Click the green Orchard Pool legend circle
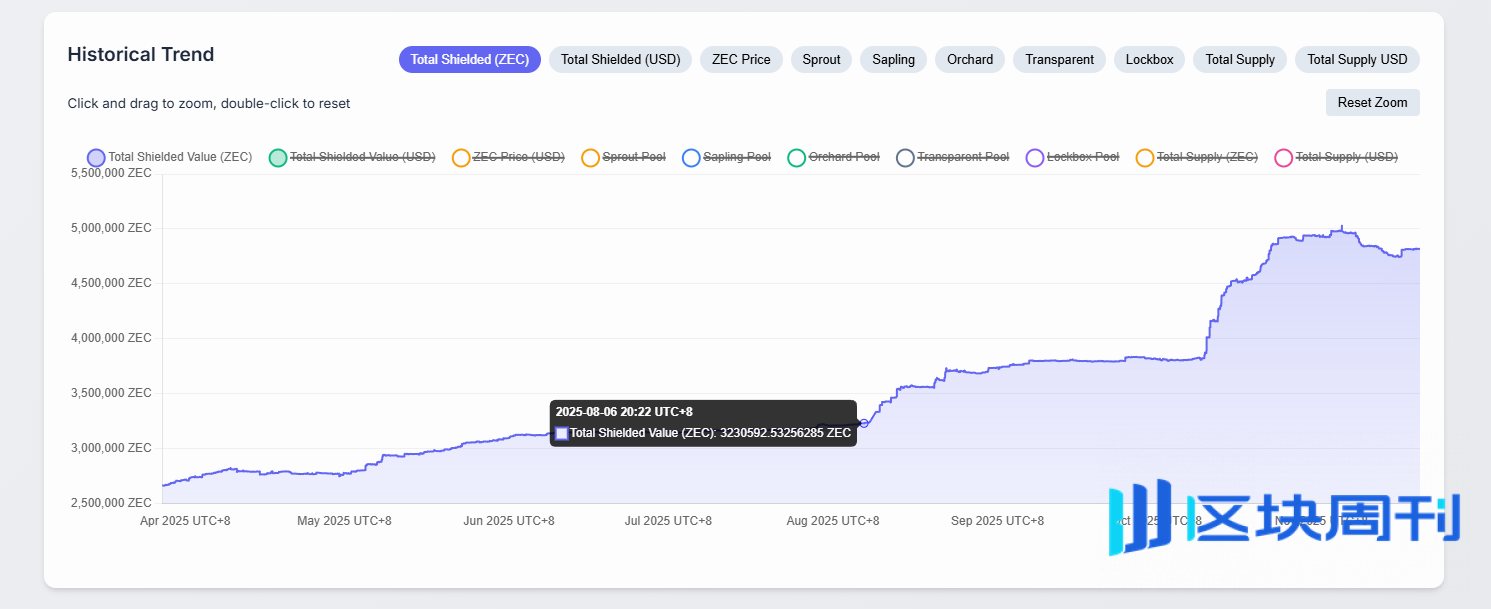 [796, 157]
